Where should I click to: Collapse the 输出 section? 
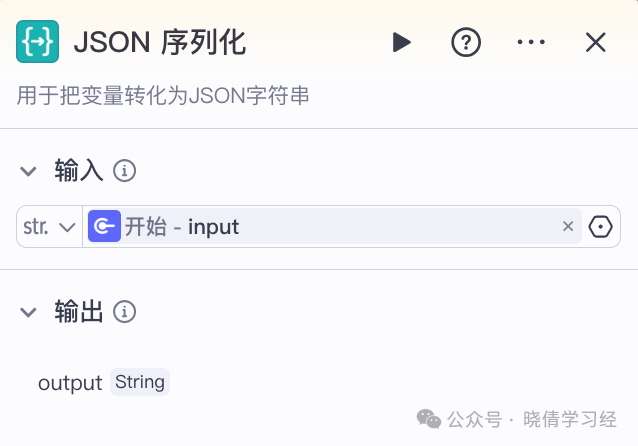point(28,312)
